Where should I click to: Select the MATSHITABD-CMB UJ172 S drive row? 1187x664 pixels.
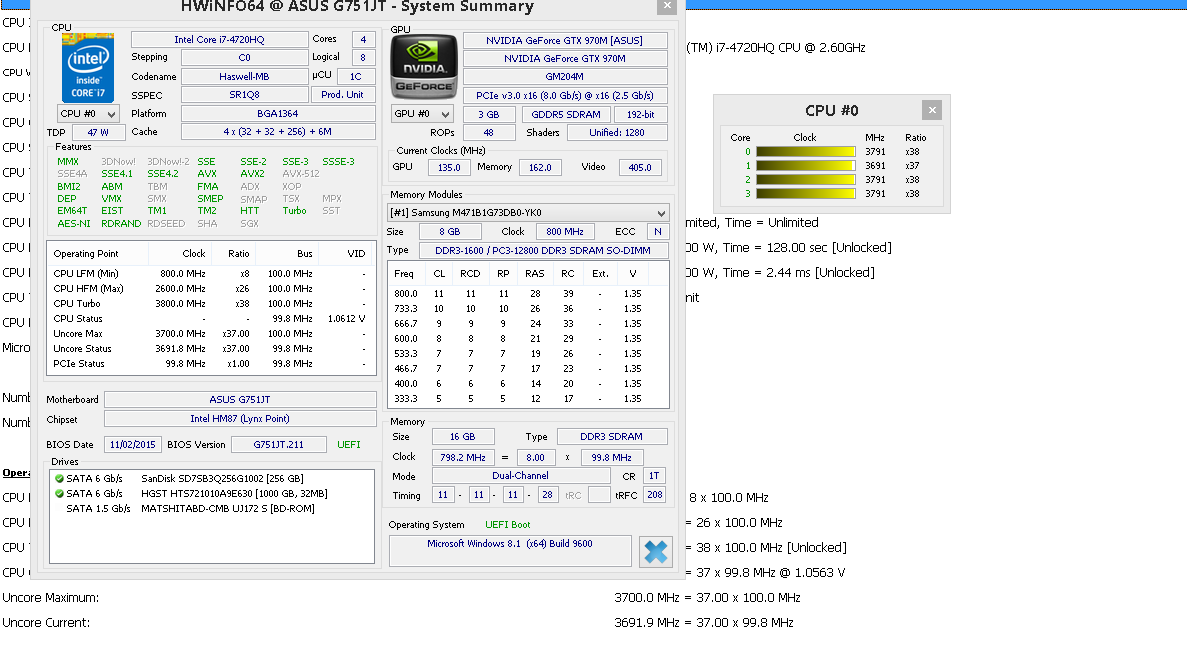[211, 509]
